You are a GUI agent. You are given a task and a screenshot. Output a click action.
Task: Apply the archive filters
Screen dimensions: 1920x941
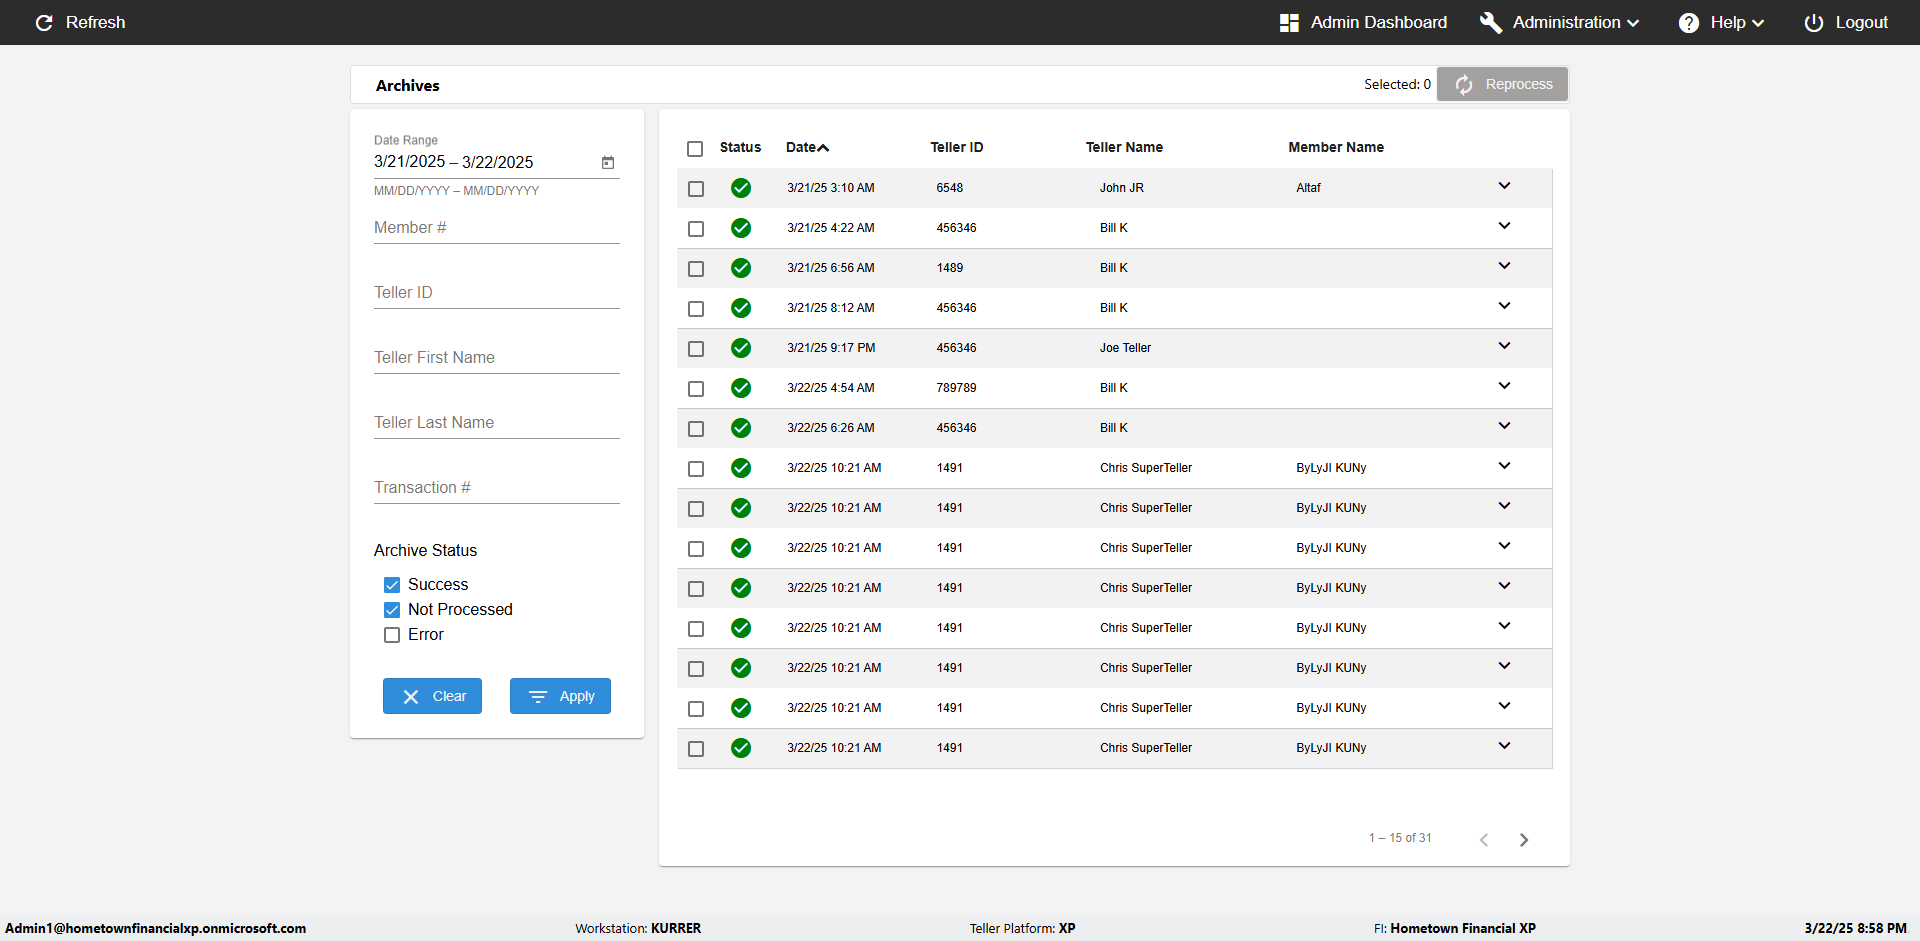click(x=560, y=696)
